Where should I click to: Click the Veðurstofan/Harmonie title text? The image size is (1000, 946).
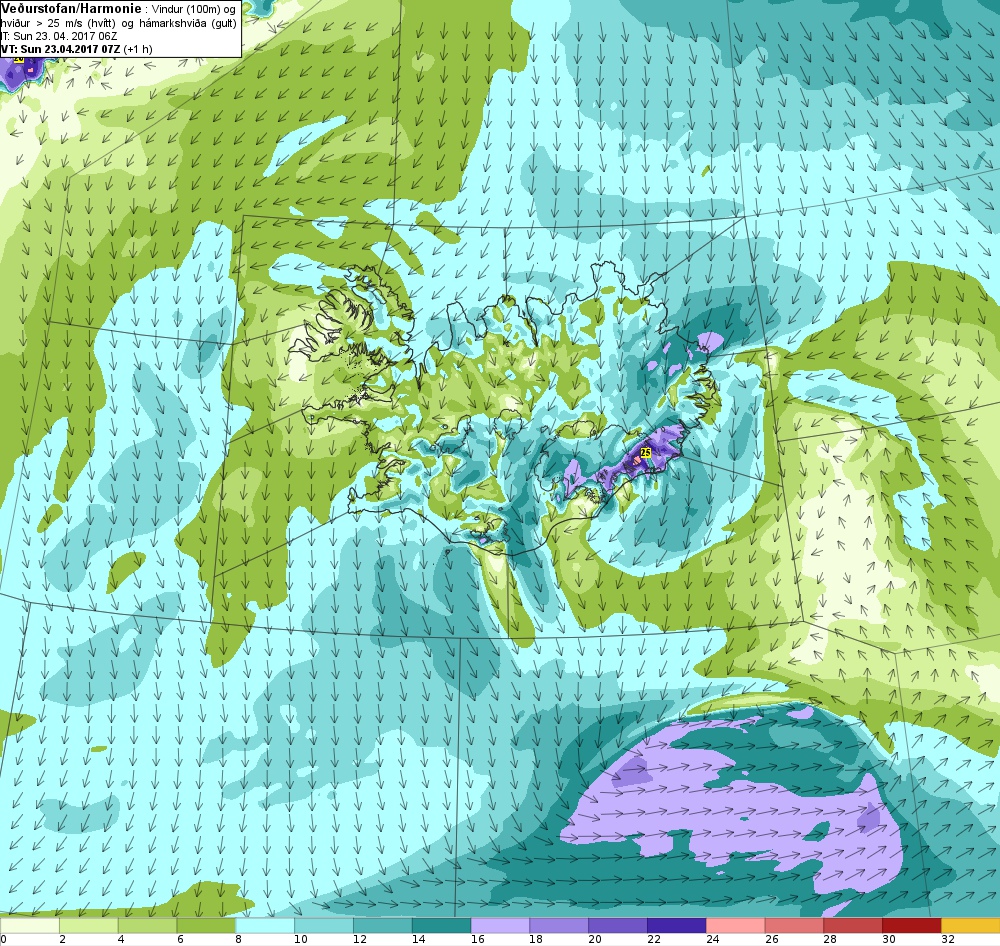(x=71, y=9)
